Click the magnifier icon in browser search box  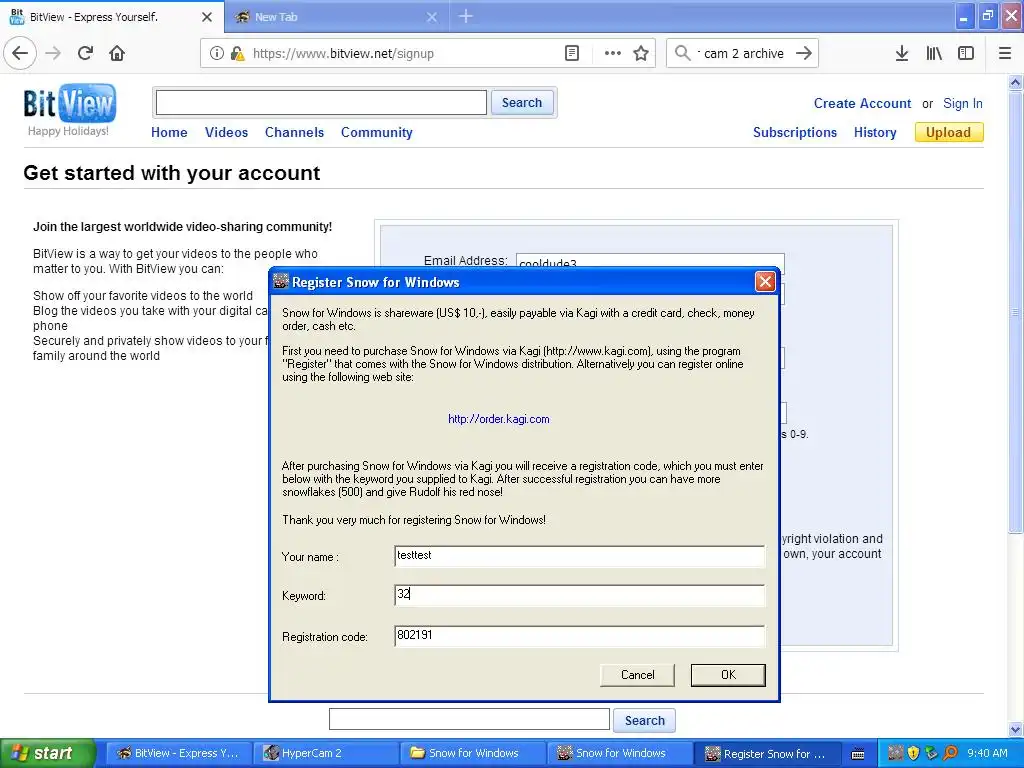682,53
